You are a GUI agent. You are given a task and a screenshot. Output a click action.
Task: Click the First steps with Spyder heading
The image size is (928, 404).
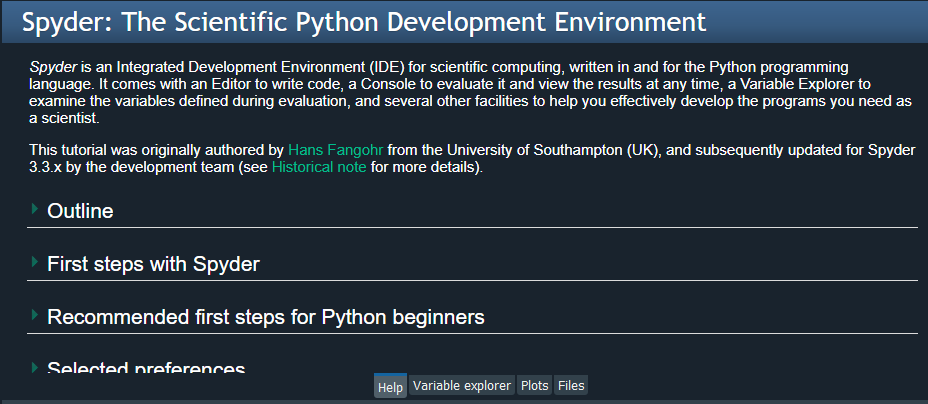pyautogui.click(x=153, y=264)
